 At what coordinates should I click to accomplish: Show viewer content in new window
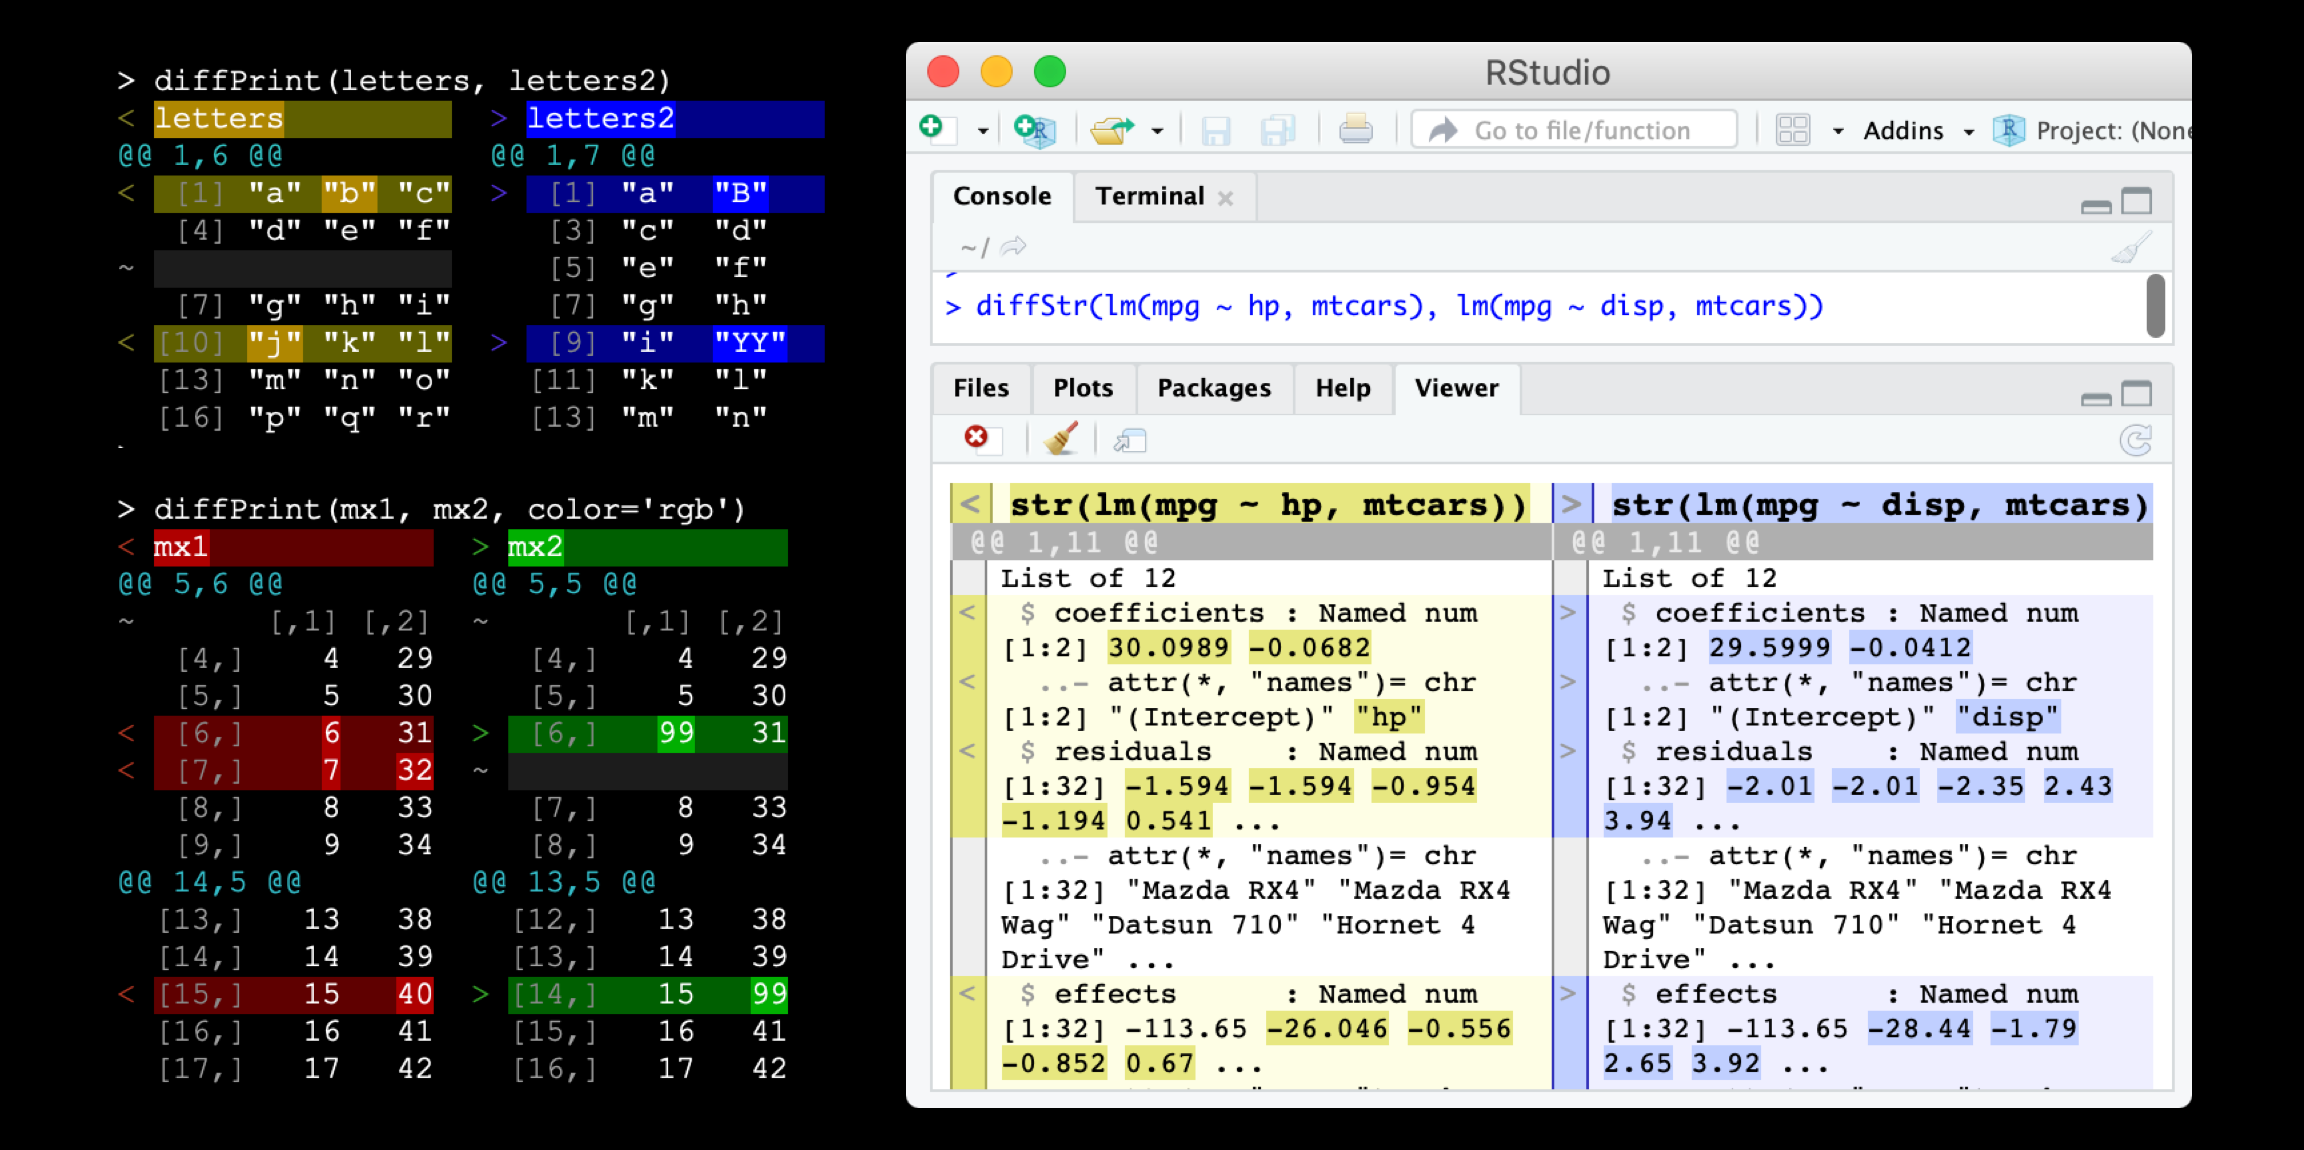[1130, 440]
